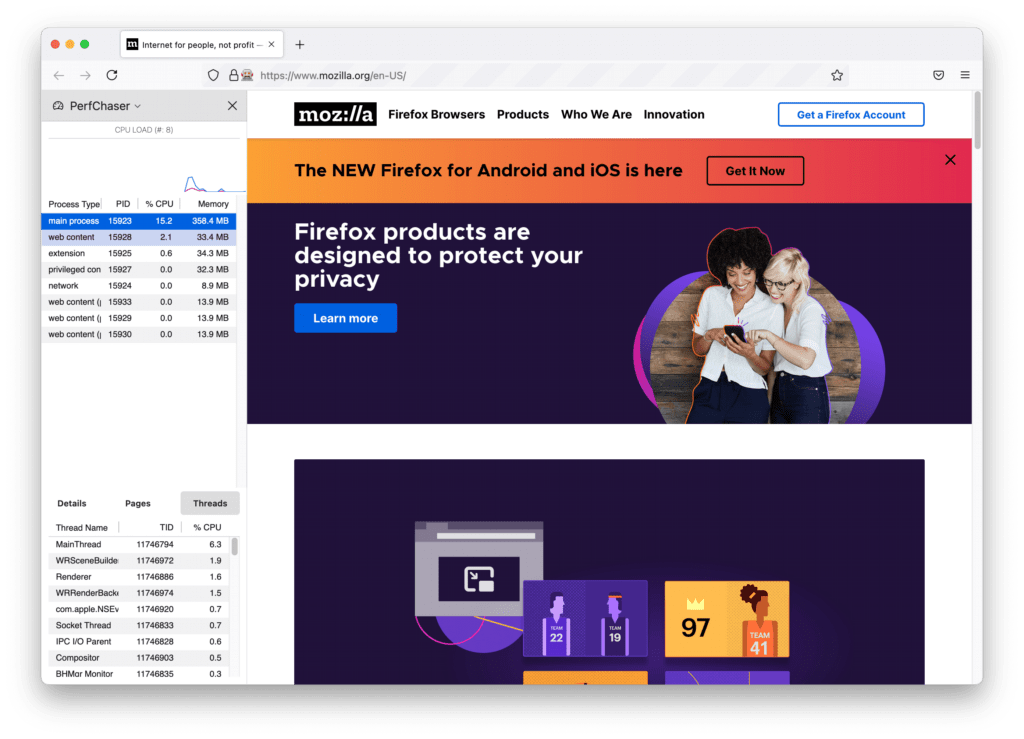Viewport: 1024px width, 739px height.
Task: Select web content process 15929
Action: click(x=138, y=319)
